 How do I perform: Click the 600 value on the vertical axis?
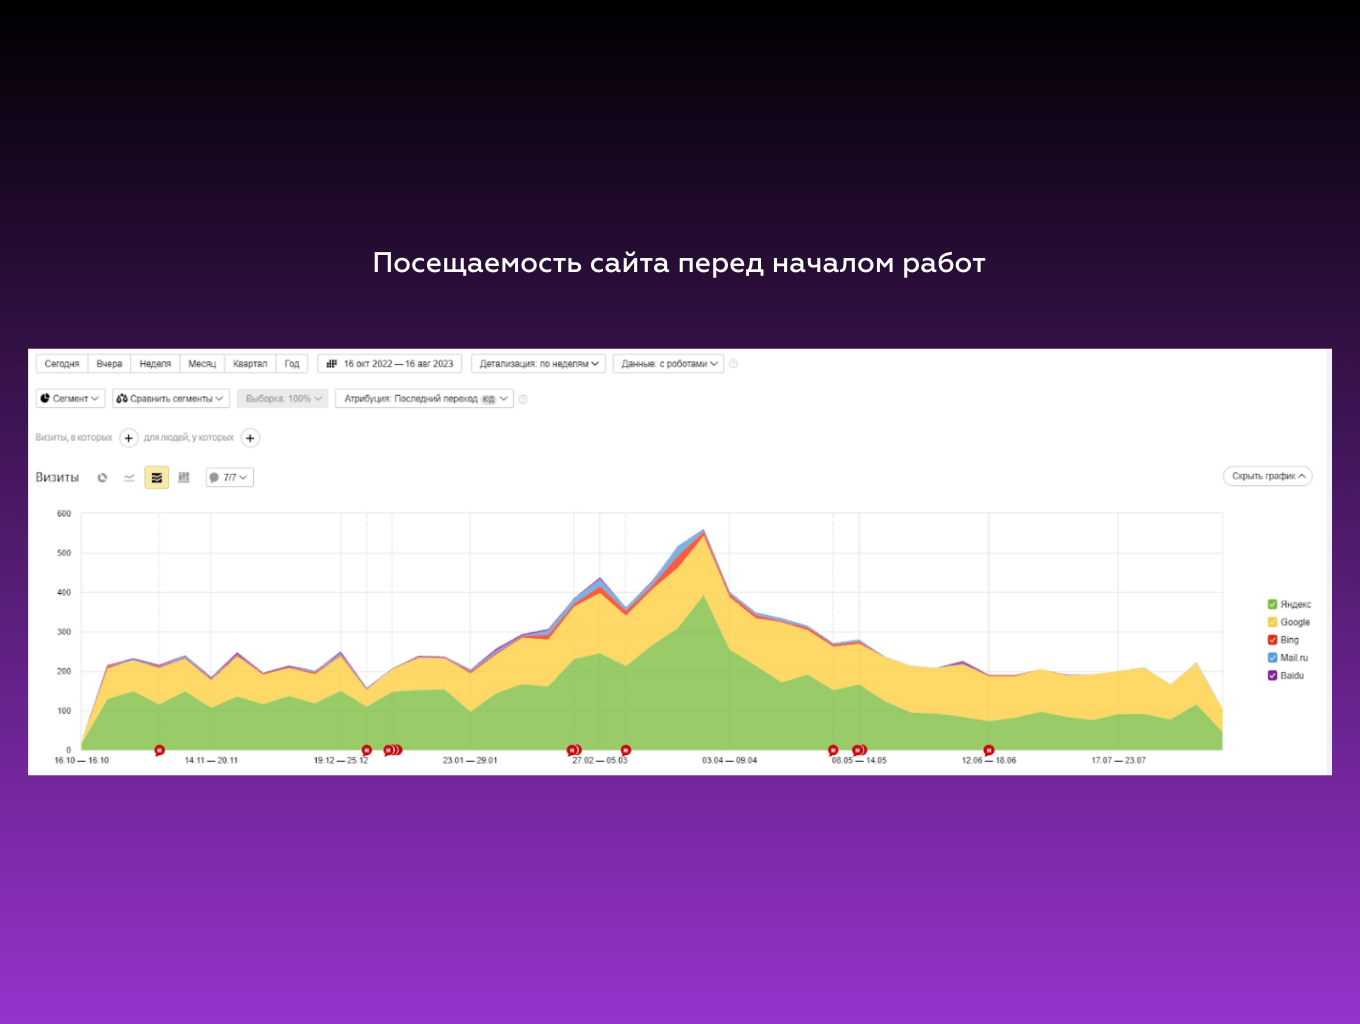[x=64, y=514]
